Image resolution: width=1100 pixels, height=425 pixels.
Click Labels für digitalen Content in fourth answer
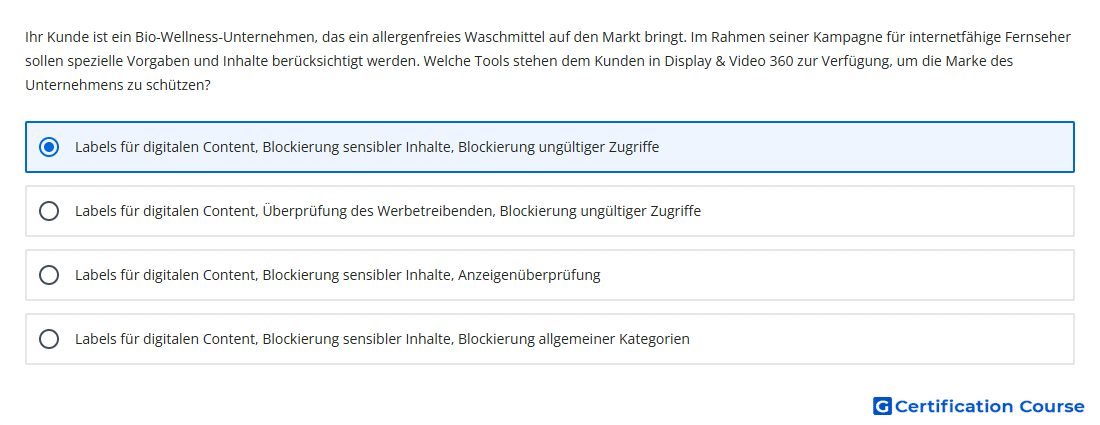[x=166, y=339]
